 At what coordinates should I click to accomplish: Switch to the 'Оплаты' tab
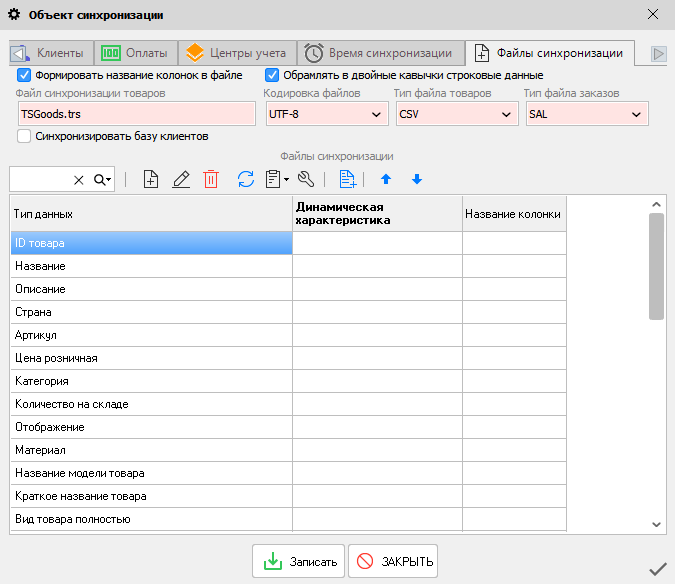136,53
